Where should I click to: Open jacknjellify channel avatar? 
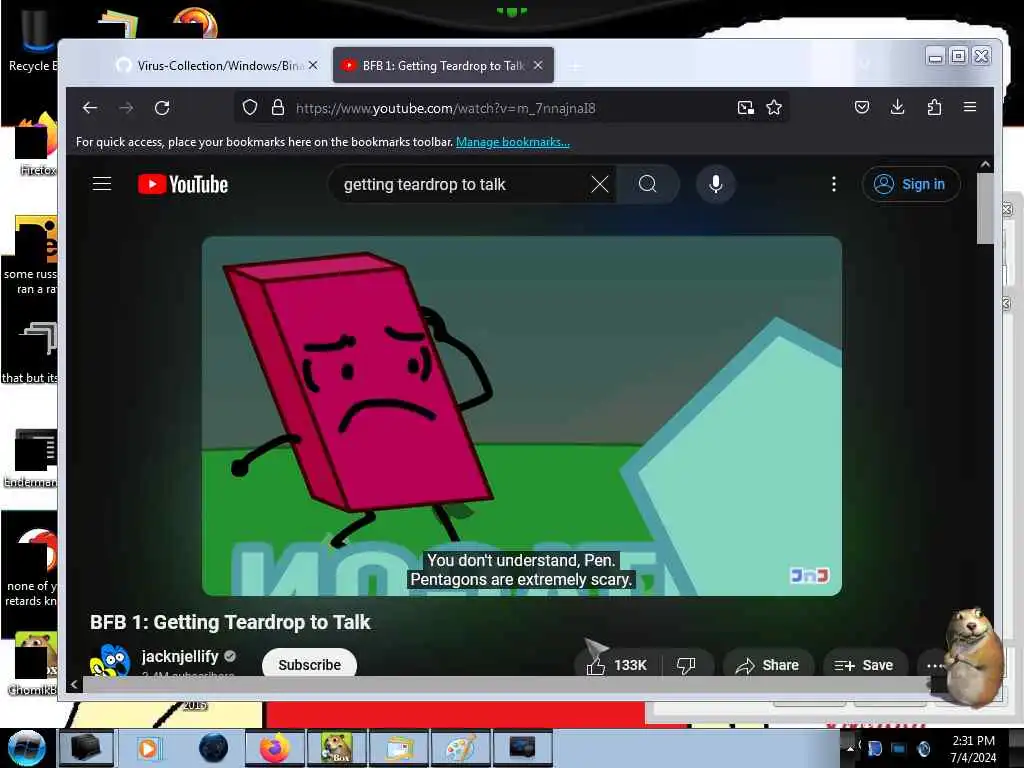click(109, 660)
